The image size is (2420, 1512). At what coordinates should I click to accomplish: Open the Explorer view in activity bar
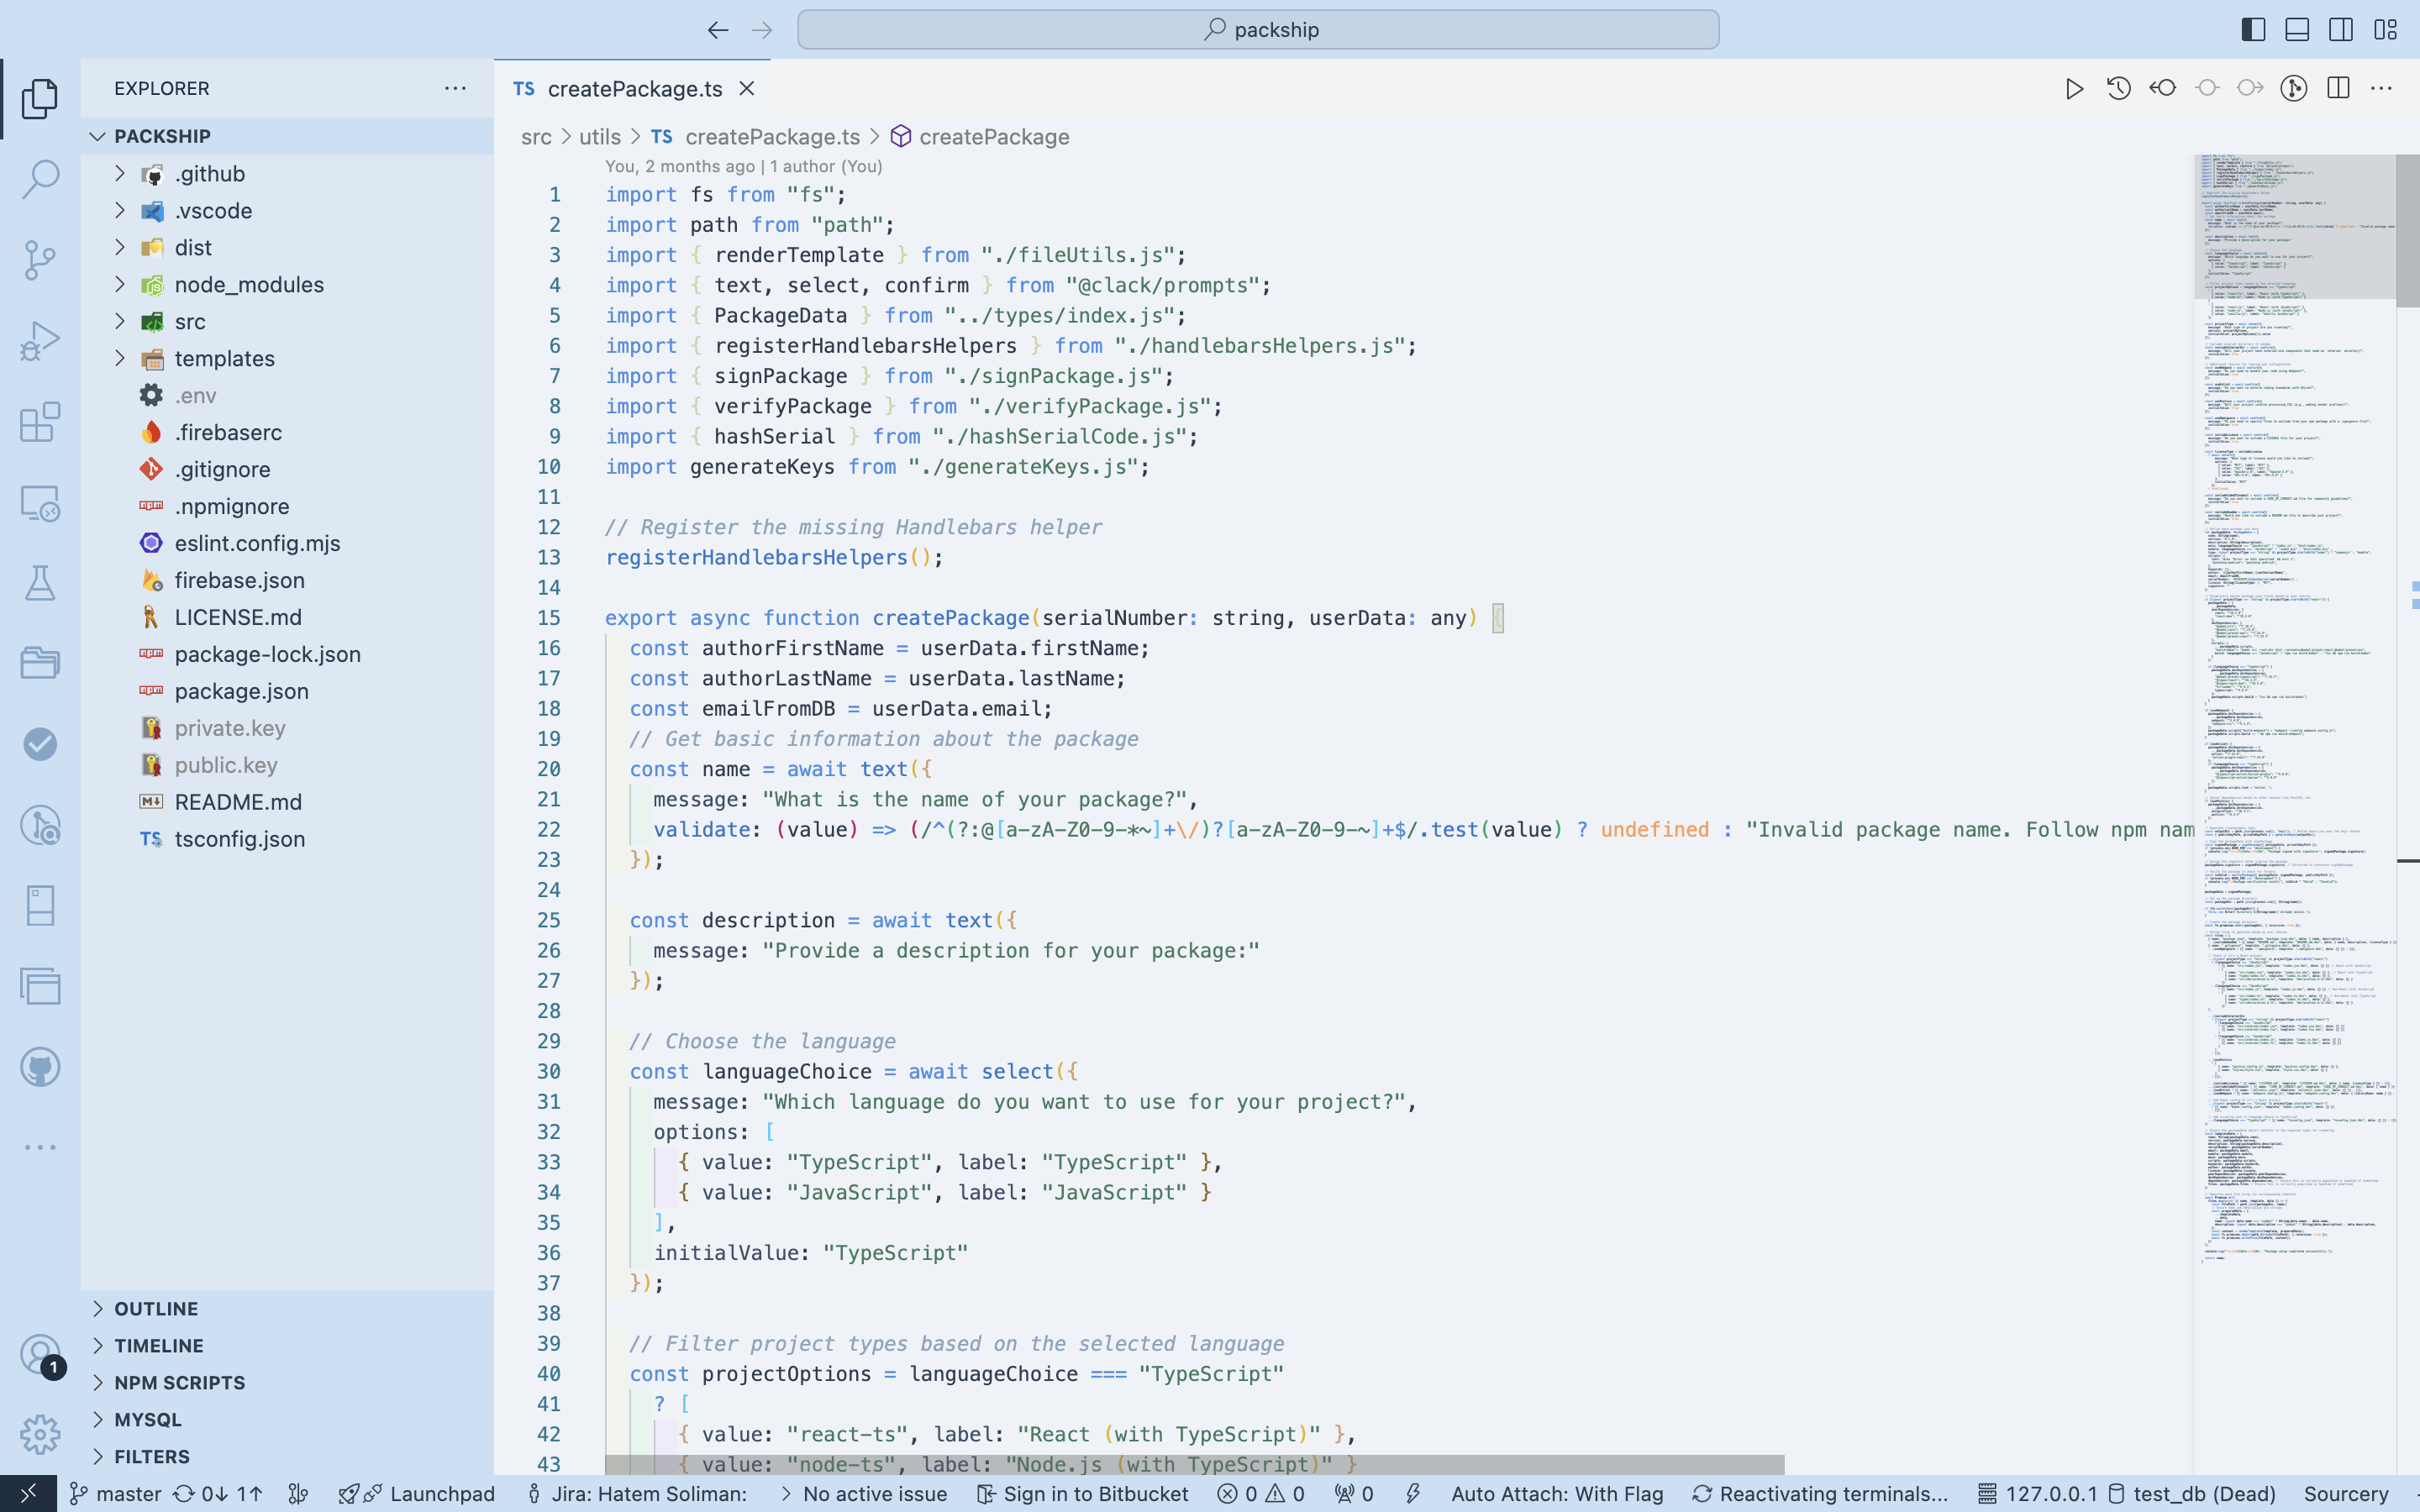click(40, 98)
